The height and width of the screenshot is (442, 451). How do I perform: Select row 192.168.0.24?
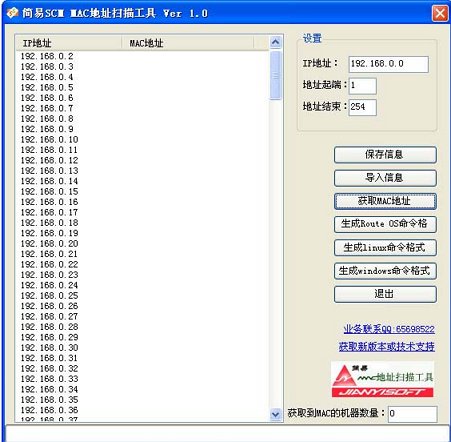[x=142, y=285]
